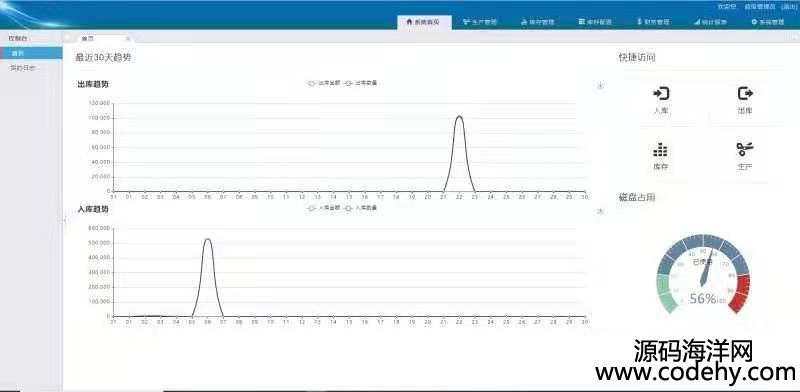
Task: Open the gear icon 系统管理 menu
Action: 767,22
